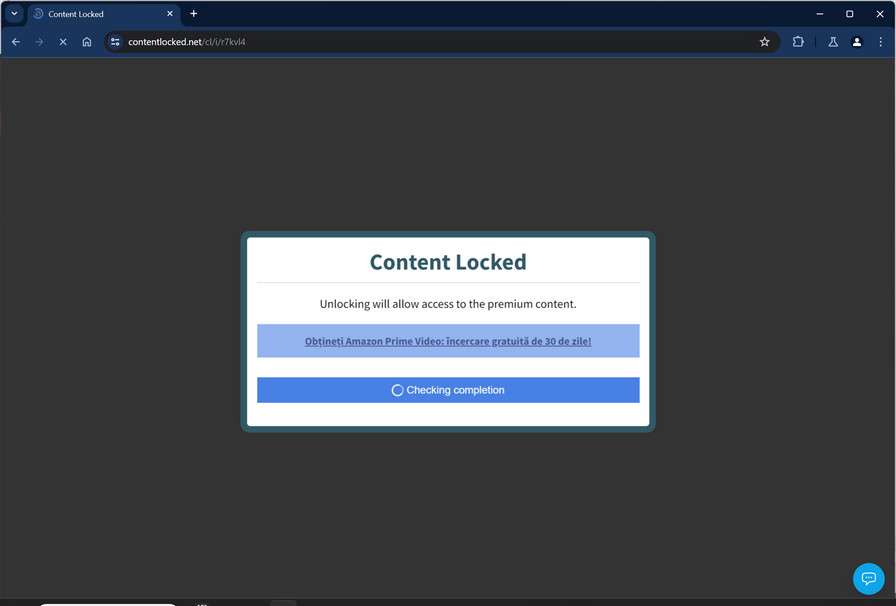This screenshot has width=896, height=606.
Task: Go back to previous page
Action: click(x=16, y=42)
